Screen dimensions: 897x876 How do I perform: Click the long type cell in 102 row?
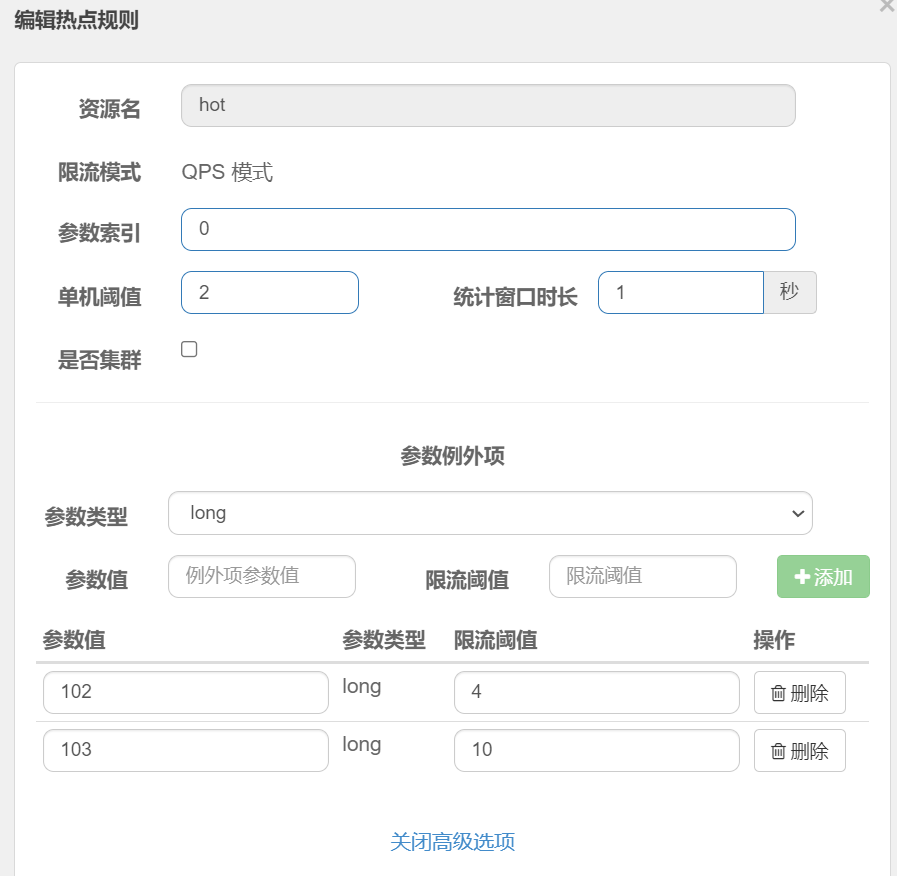tap(362, 687)
